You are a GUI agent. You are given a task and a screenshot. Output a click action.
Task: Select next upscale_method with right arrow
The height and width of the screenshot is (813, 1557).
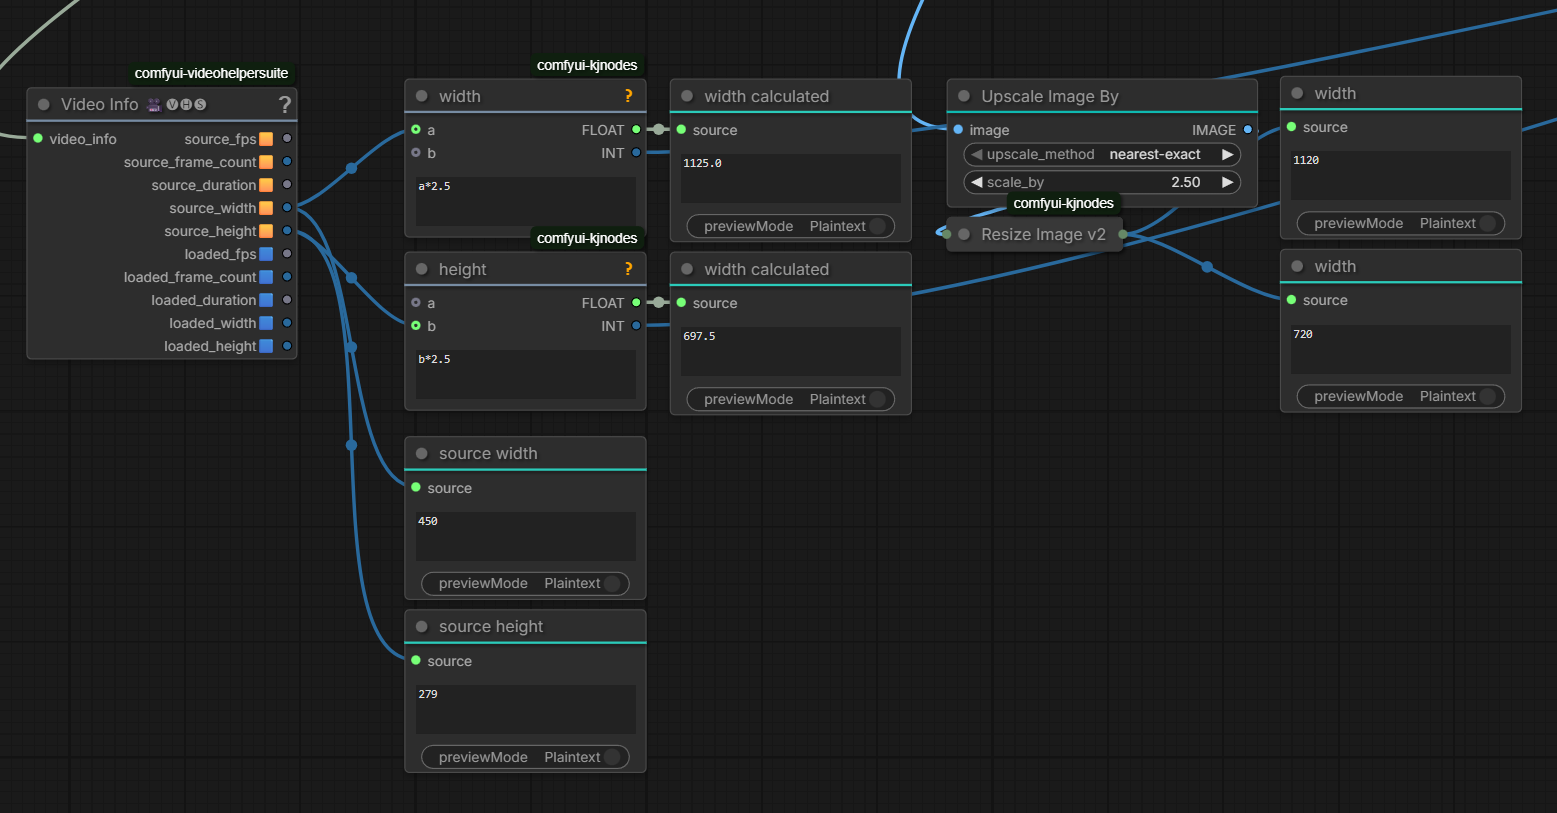1227,154
